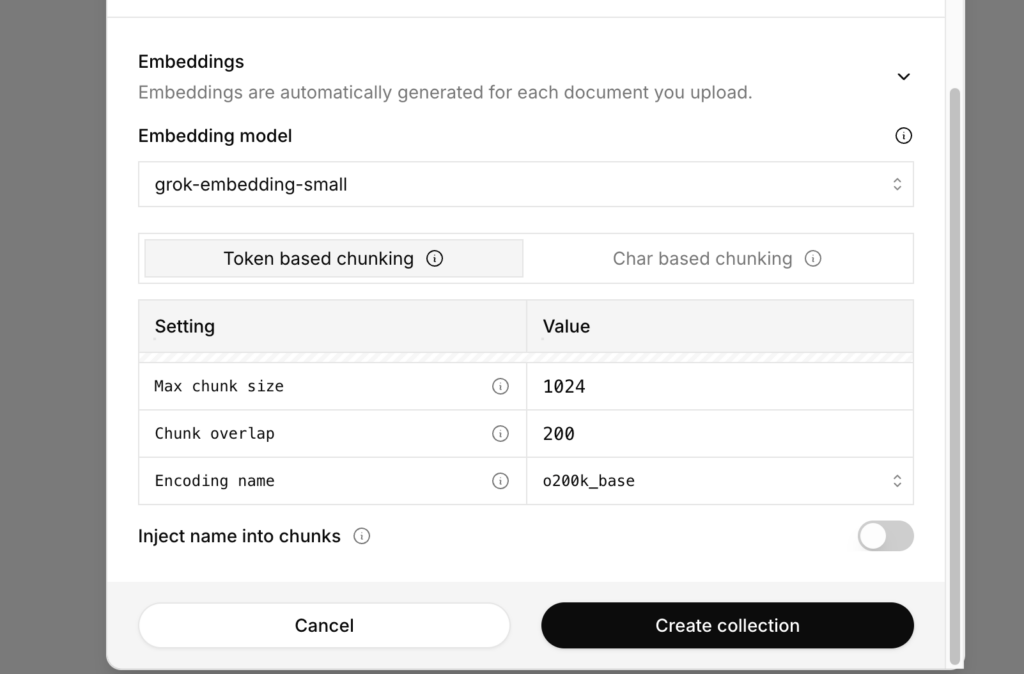Click the dialog's vertical scrollbar
Viewport: 1024px width, 674px height.
click(x=954, y=370)
